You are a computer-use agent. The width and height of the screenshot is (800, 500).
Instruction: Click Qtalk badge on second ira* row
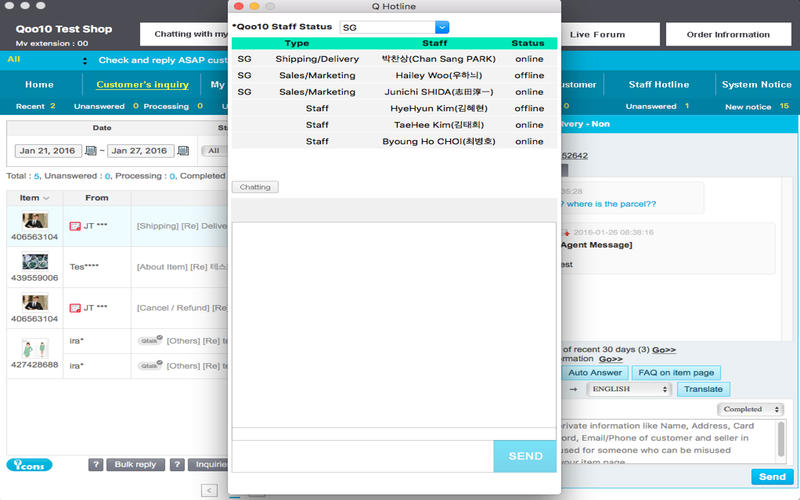click(x=150, y=365)
